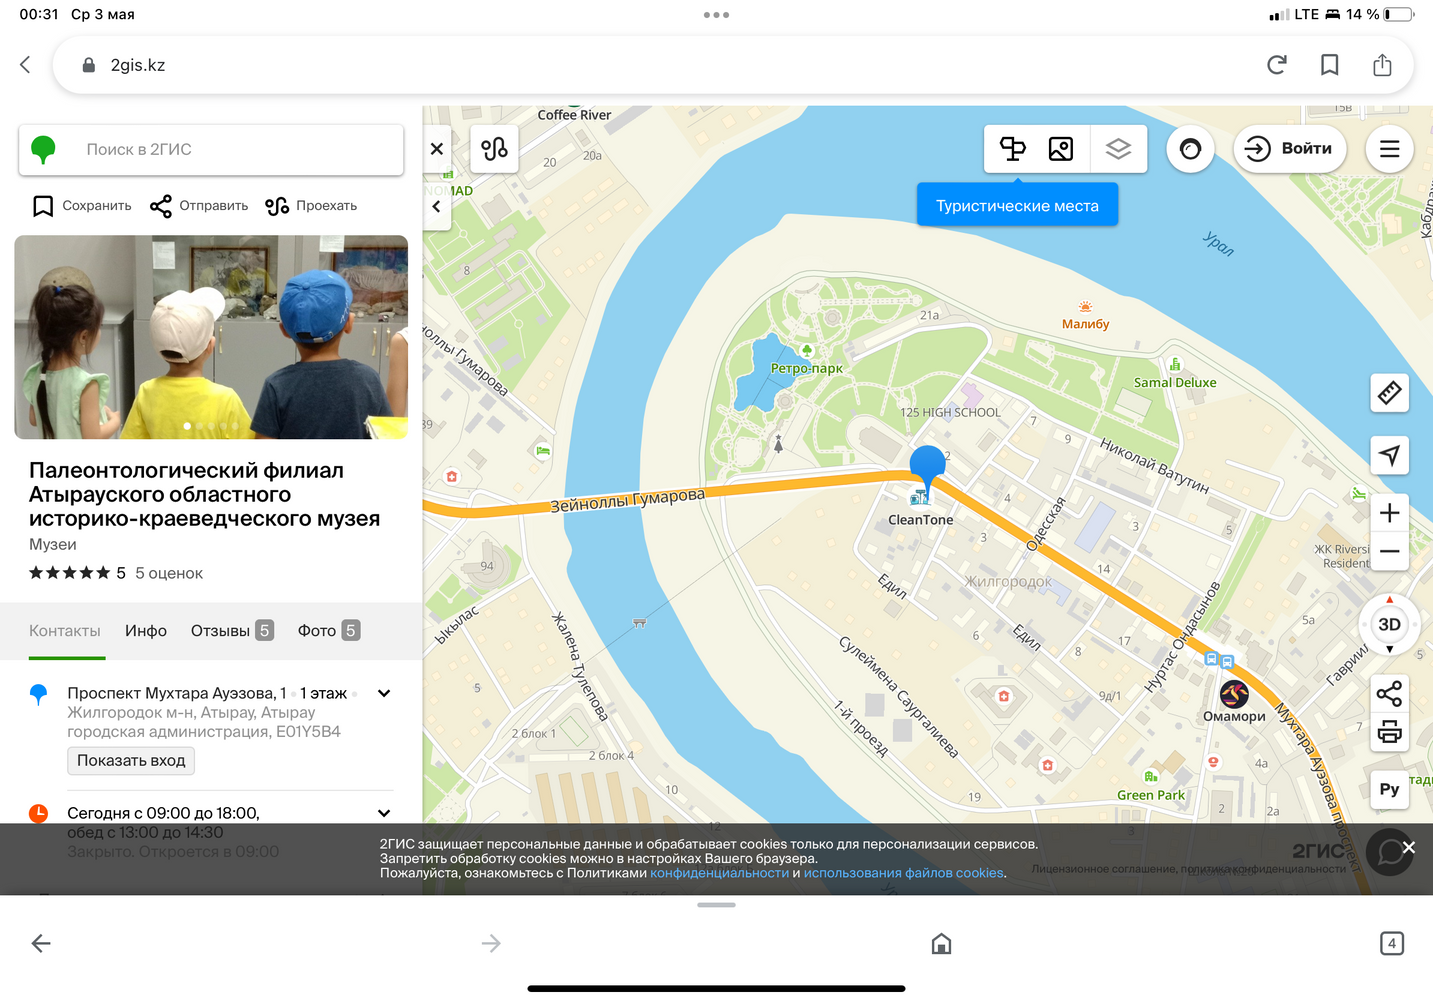Close the place card with X

[x=437, y=149]
